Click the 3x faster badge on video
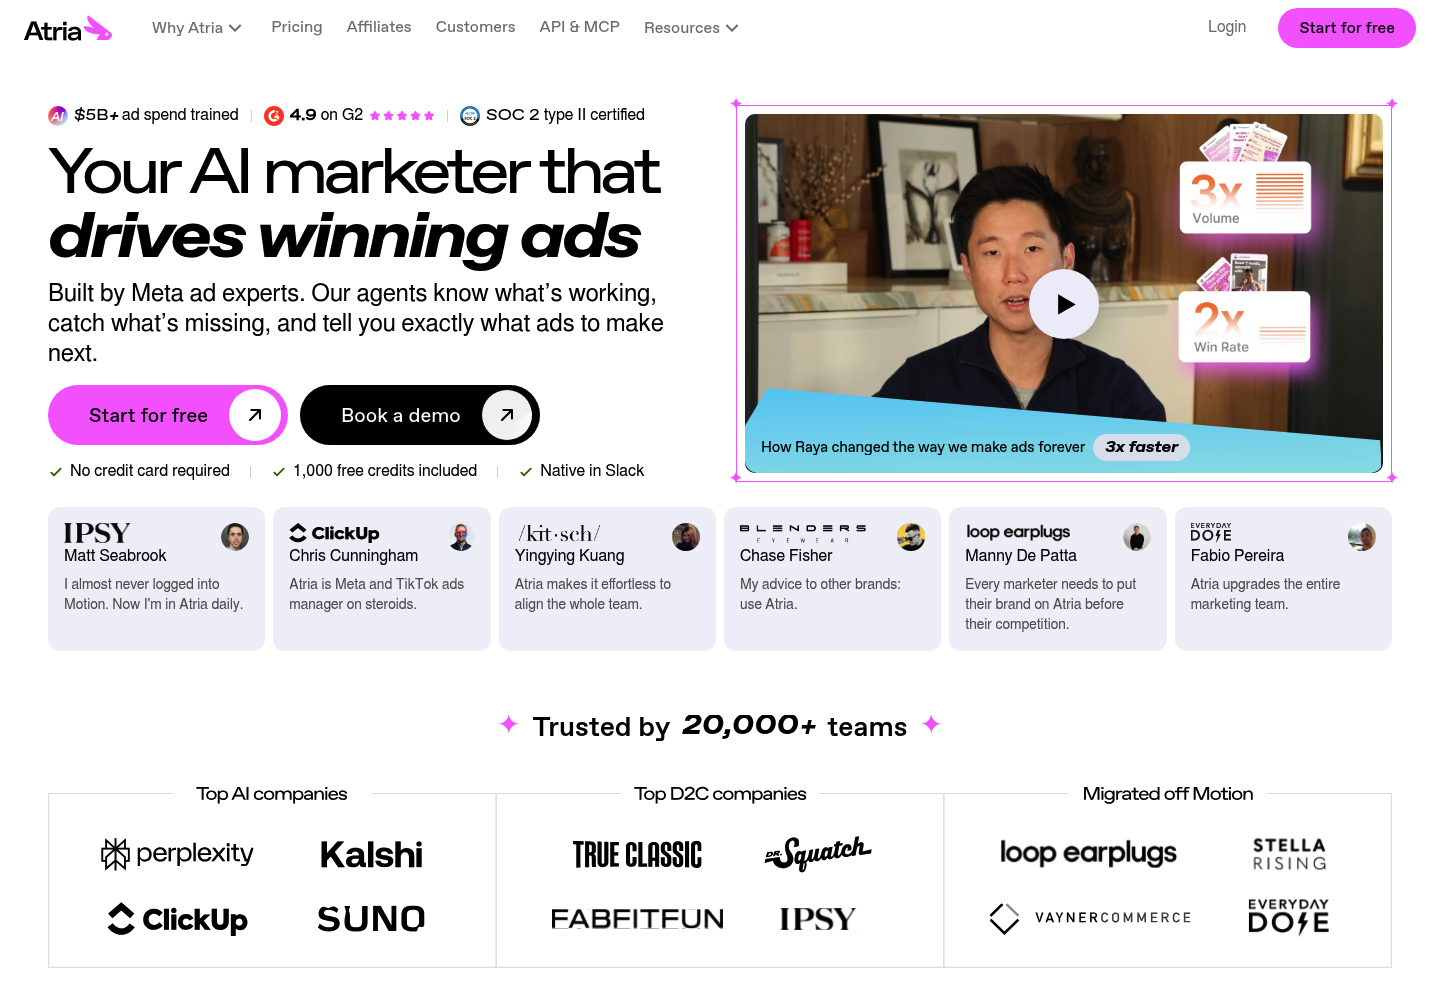Screen dimensions: 1440x1000 pyautogui.click(x=1142, y=447)
